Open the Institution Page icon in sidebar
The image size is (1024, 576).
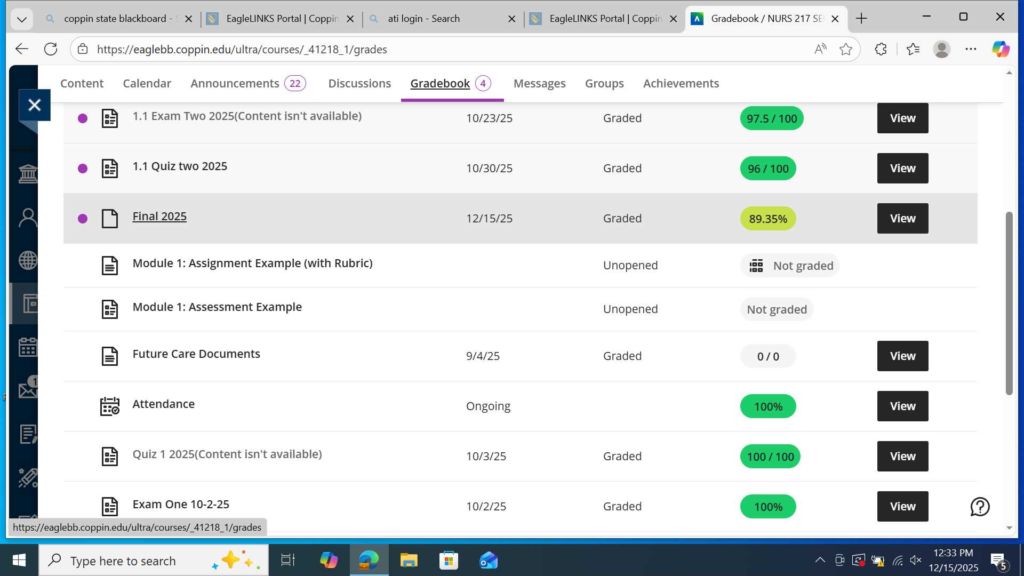[x=28, y=174]
